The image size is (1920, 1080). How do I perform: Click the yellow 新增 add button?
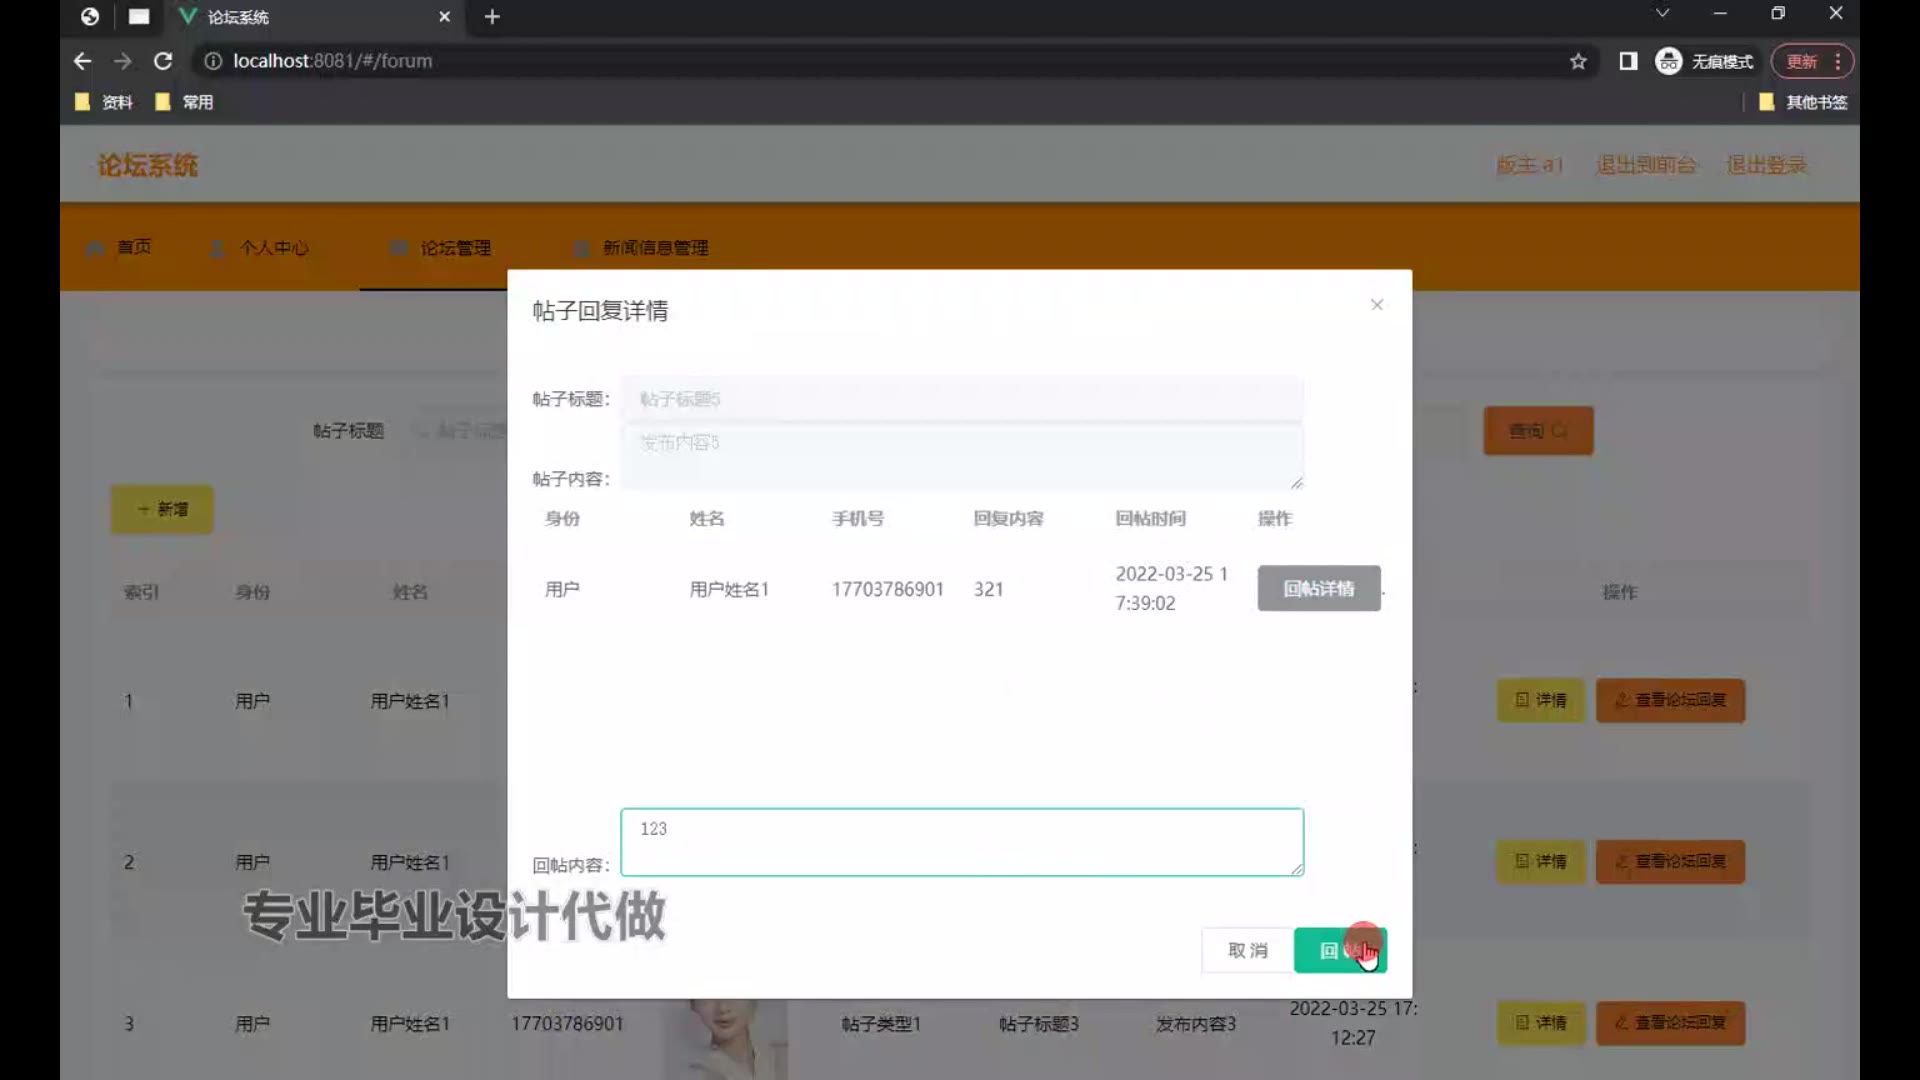click(x=162, y=509)
